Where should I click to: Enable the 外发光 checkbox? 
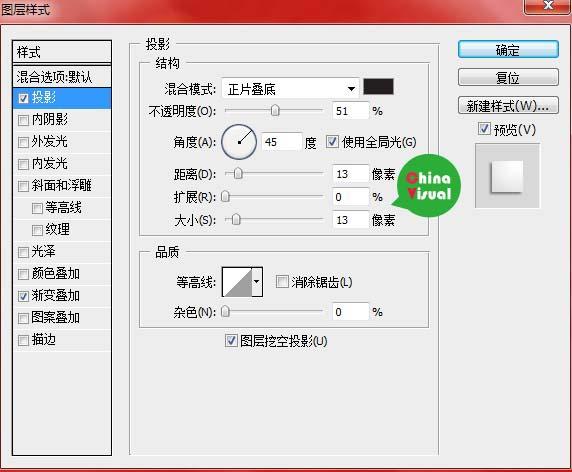[23, 142]
